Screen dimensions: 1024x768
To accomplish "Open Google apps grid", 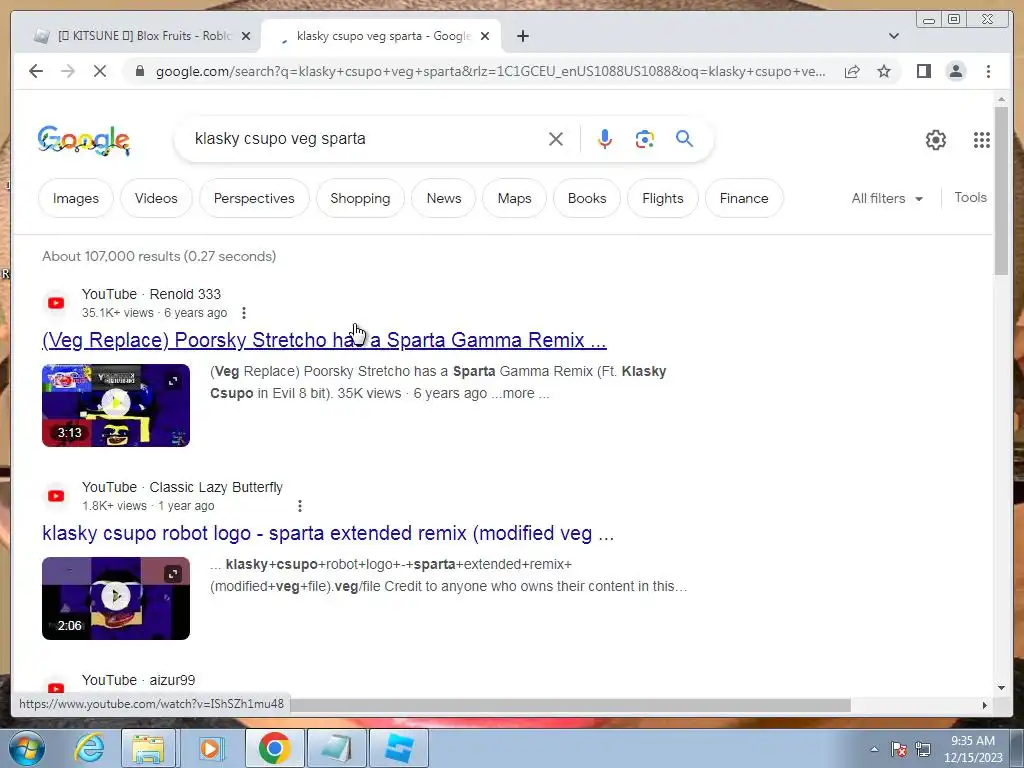I will pyautogui.click(x=982, y=140).
